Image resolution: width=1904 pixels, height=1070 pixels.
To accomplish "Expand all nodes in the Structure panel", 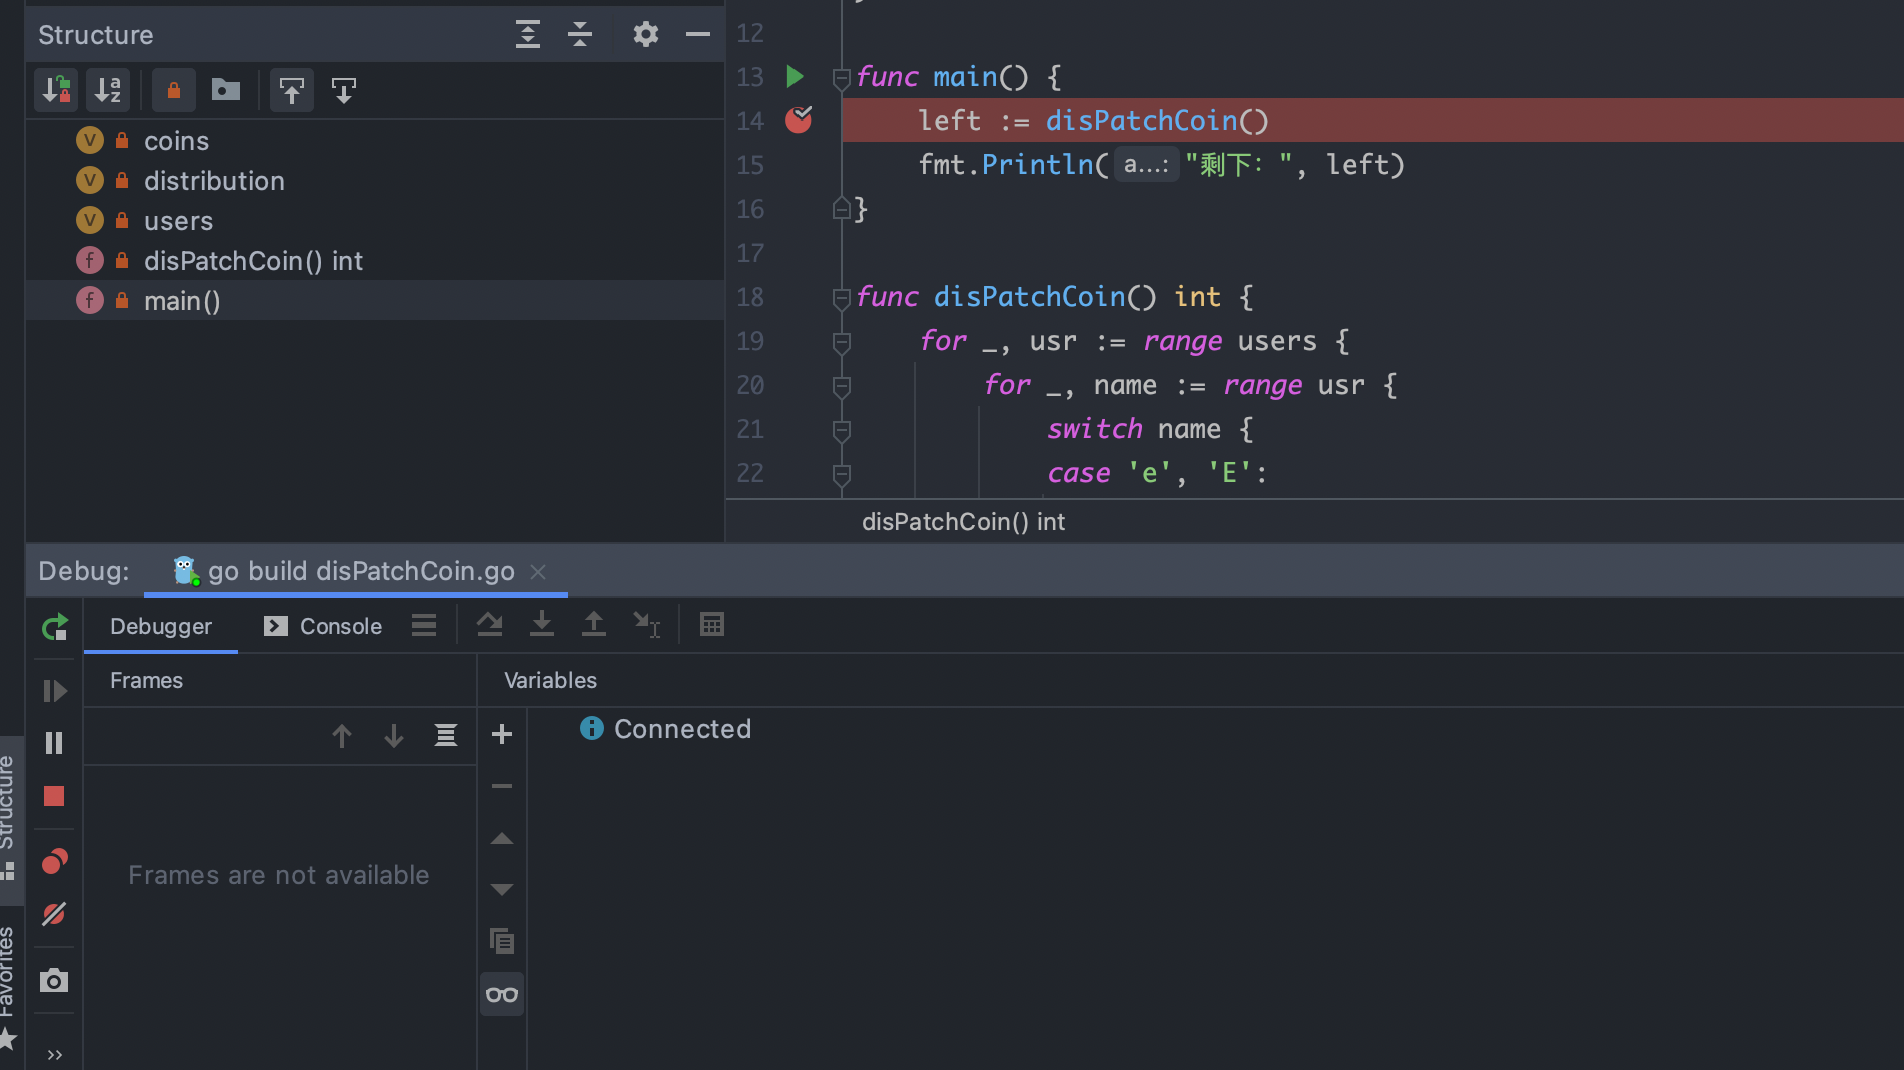I will pos(528,35).
